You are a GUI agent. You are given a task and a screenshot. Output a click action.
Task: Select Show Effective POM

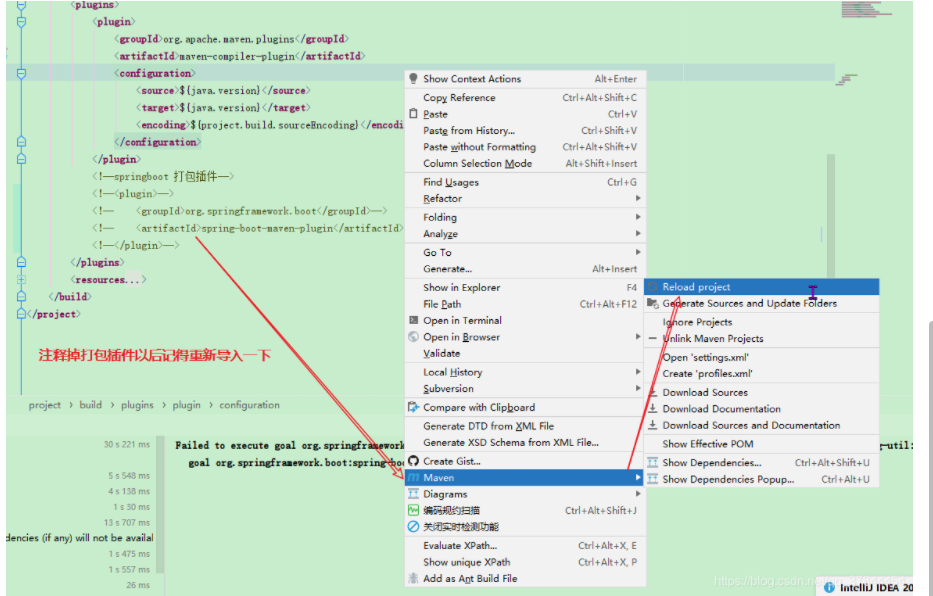762,444
